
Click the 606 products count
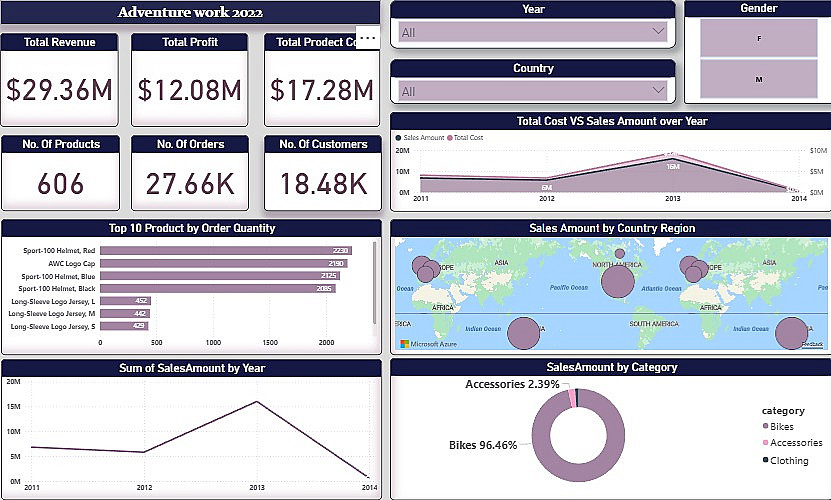click(60, 184)
